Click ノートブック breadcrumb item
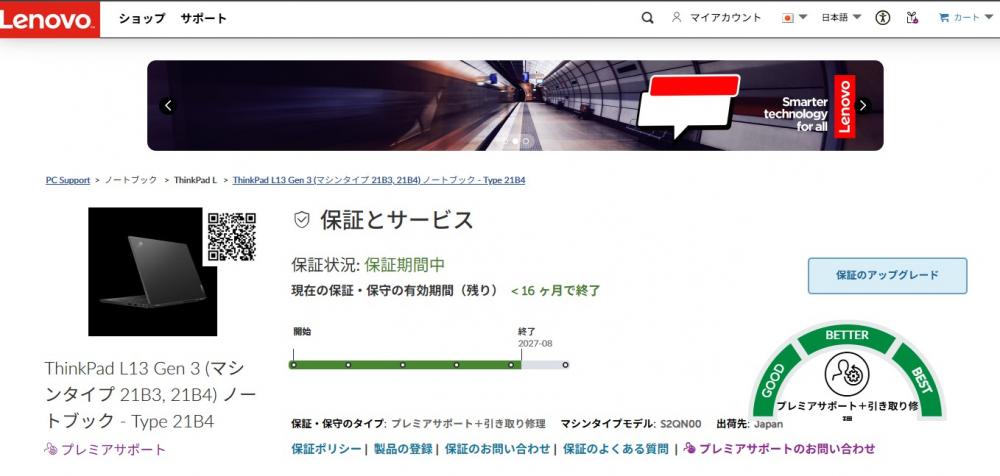The height and width of the screenshot is (476, 1000). 131,181
